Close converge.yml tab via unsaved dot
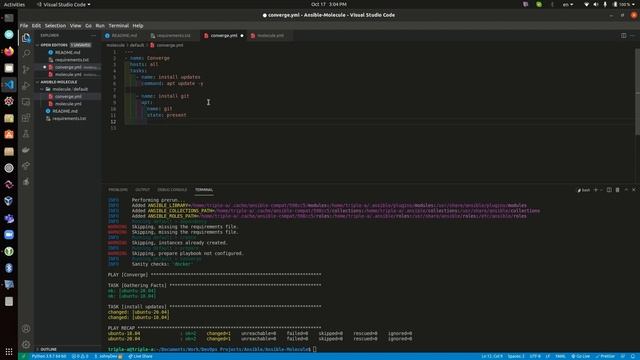This screenshot has height=360, width=640. [x=242, y=36]
